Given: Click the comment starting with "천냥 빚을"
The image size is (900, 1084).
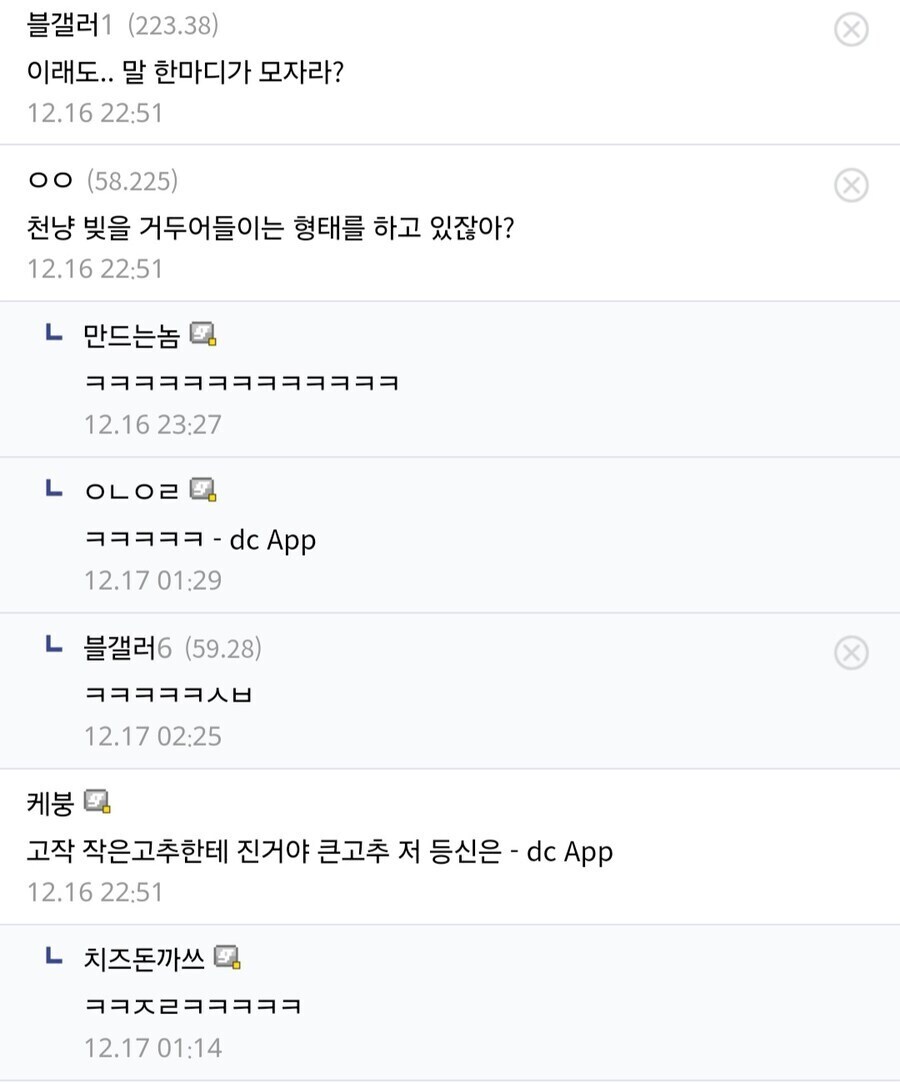Looking at the screenshot, I should (270, 227).
